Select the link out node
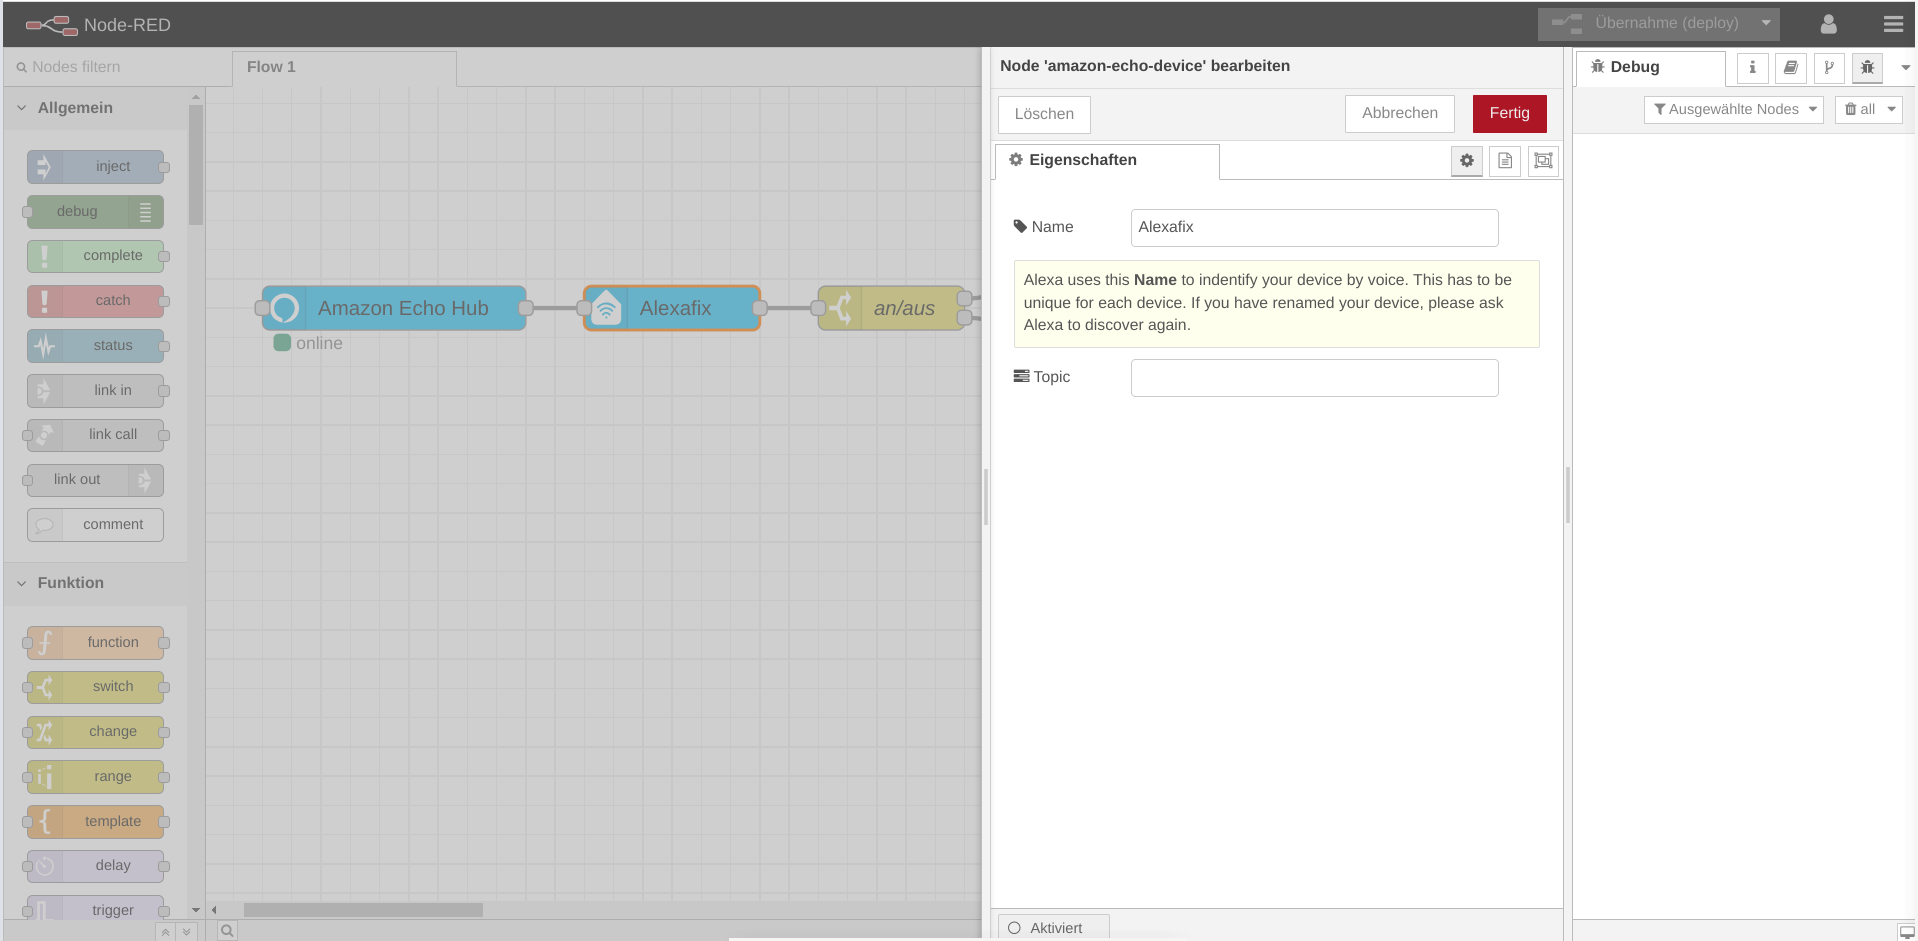This screenshot has width=1918, height=941. (x=96, y=480)
